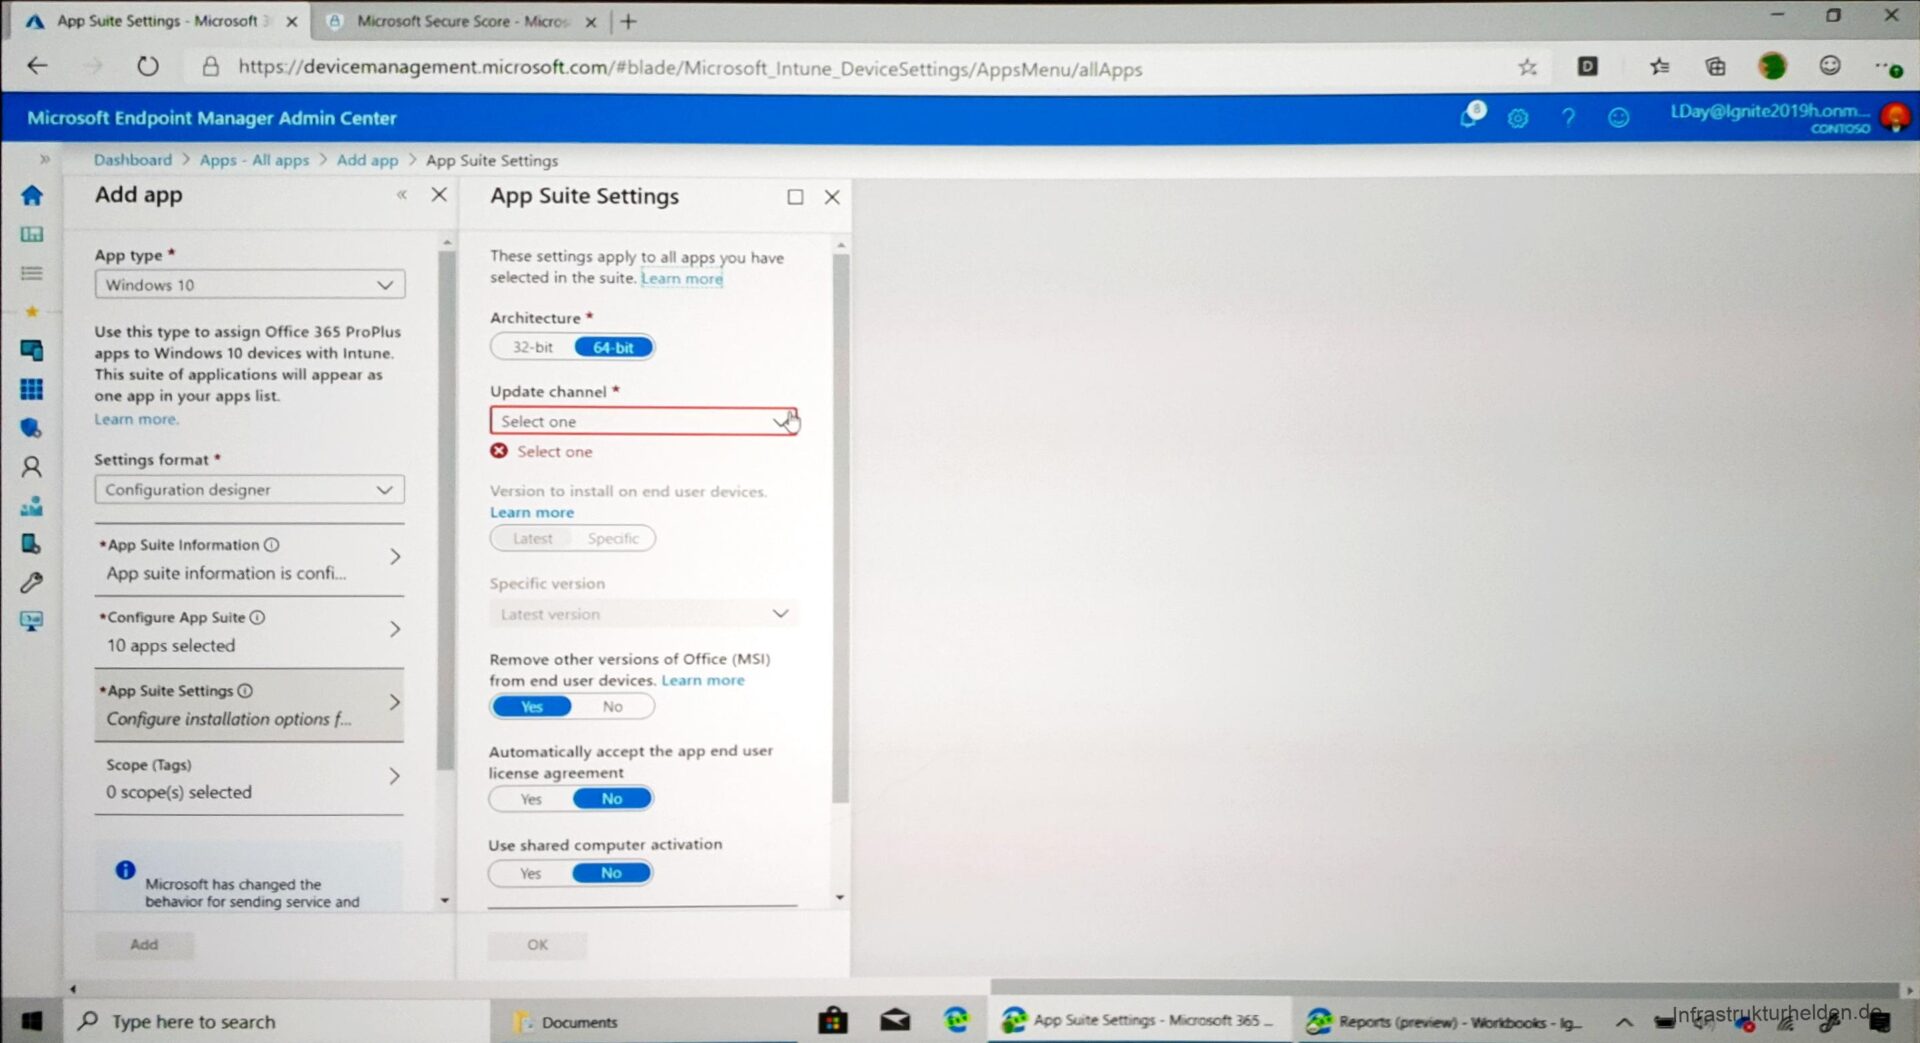Click Configure App Suite info icon
1920x1043 pixels.
[x=257, y=618]
